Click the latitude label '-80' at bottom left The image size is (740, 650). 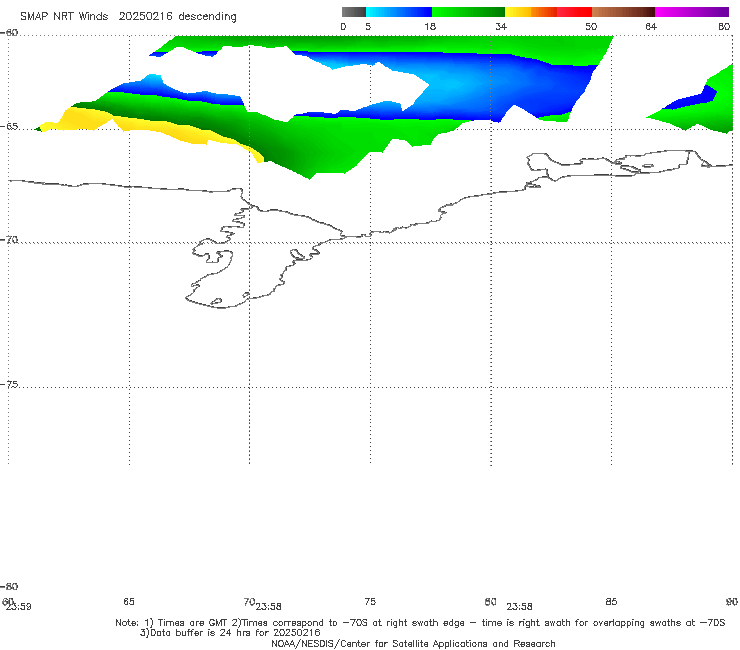pos(9,586)
